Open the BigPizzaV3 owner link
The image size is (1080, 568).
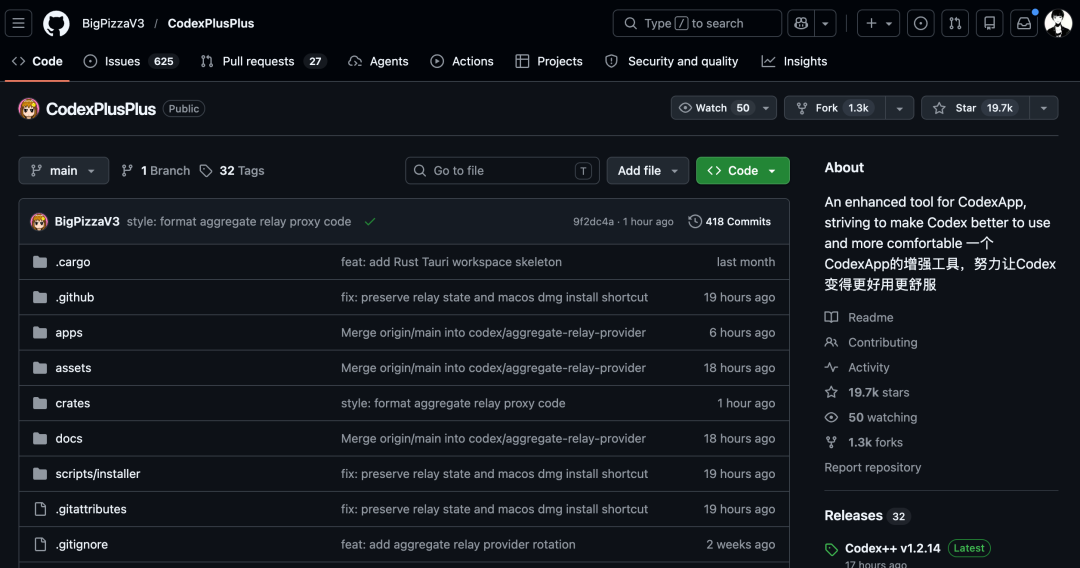coord(113,23)
